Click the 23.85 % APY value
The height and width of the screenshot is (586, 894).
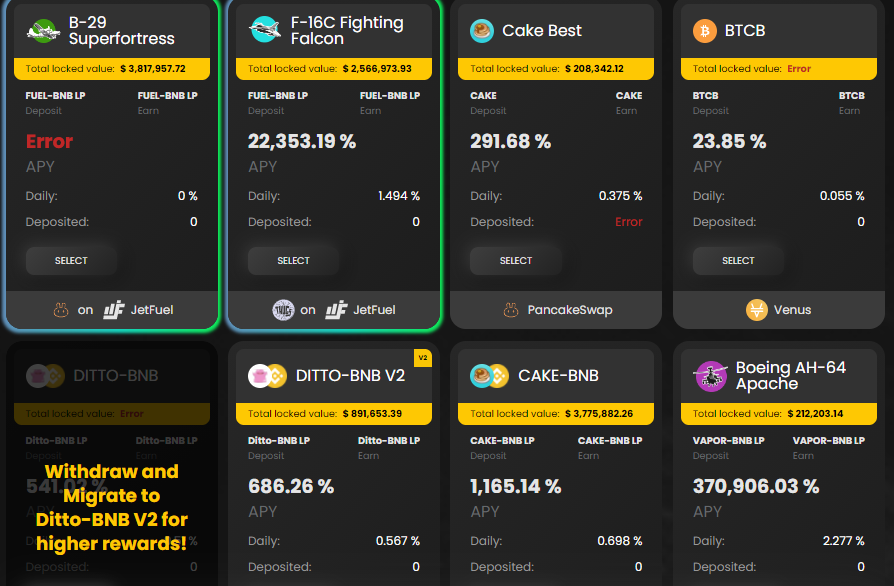coord(729,141)
